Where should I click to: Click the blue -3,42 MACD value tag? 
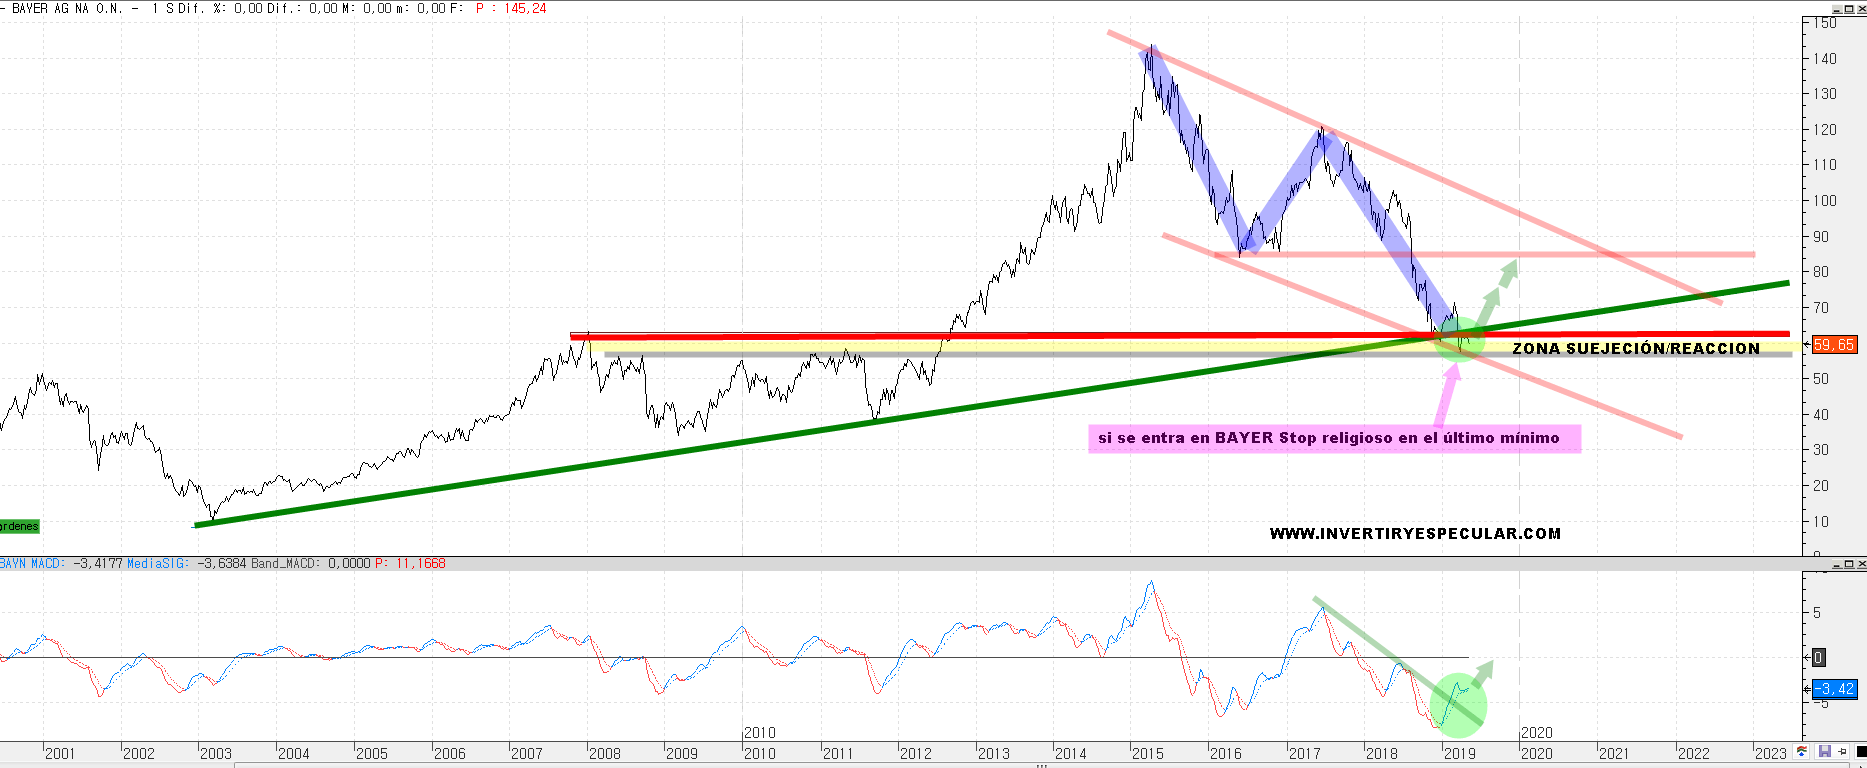point(1835,689)
